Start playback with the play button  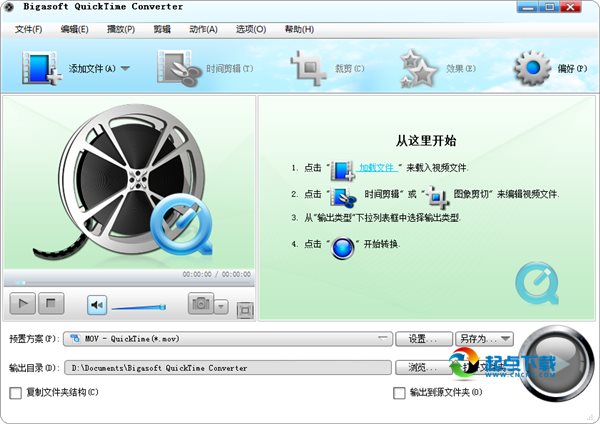coord(23,304)
